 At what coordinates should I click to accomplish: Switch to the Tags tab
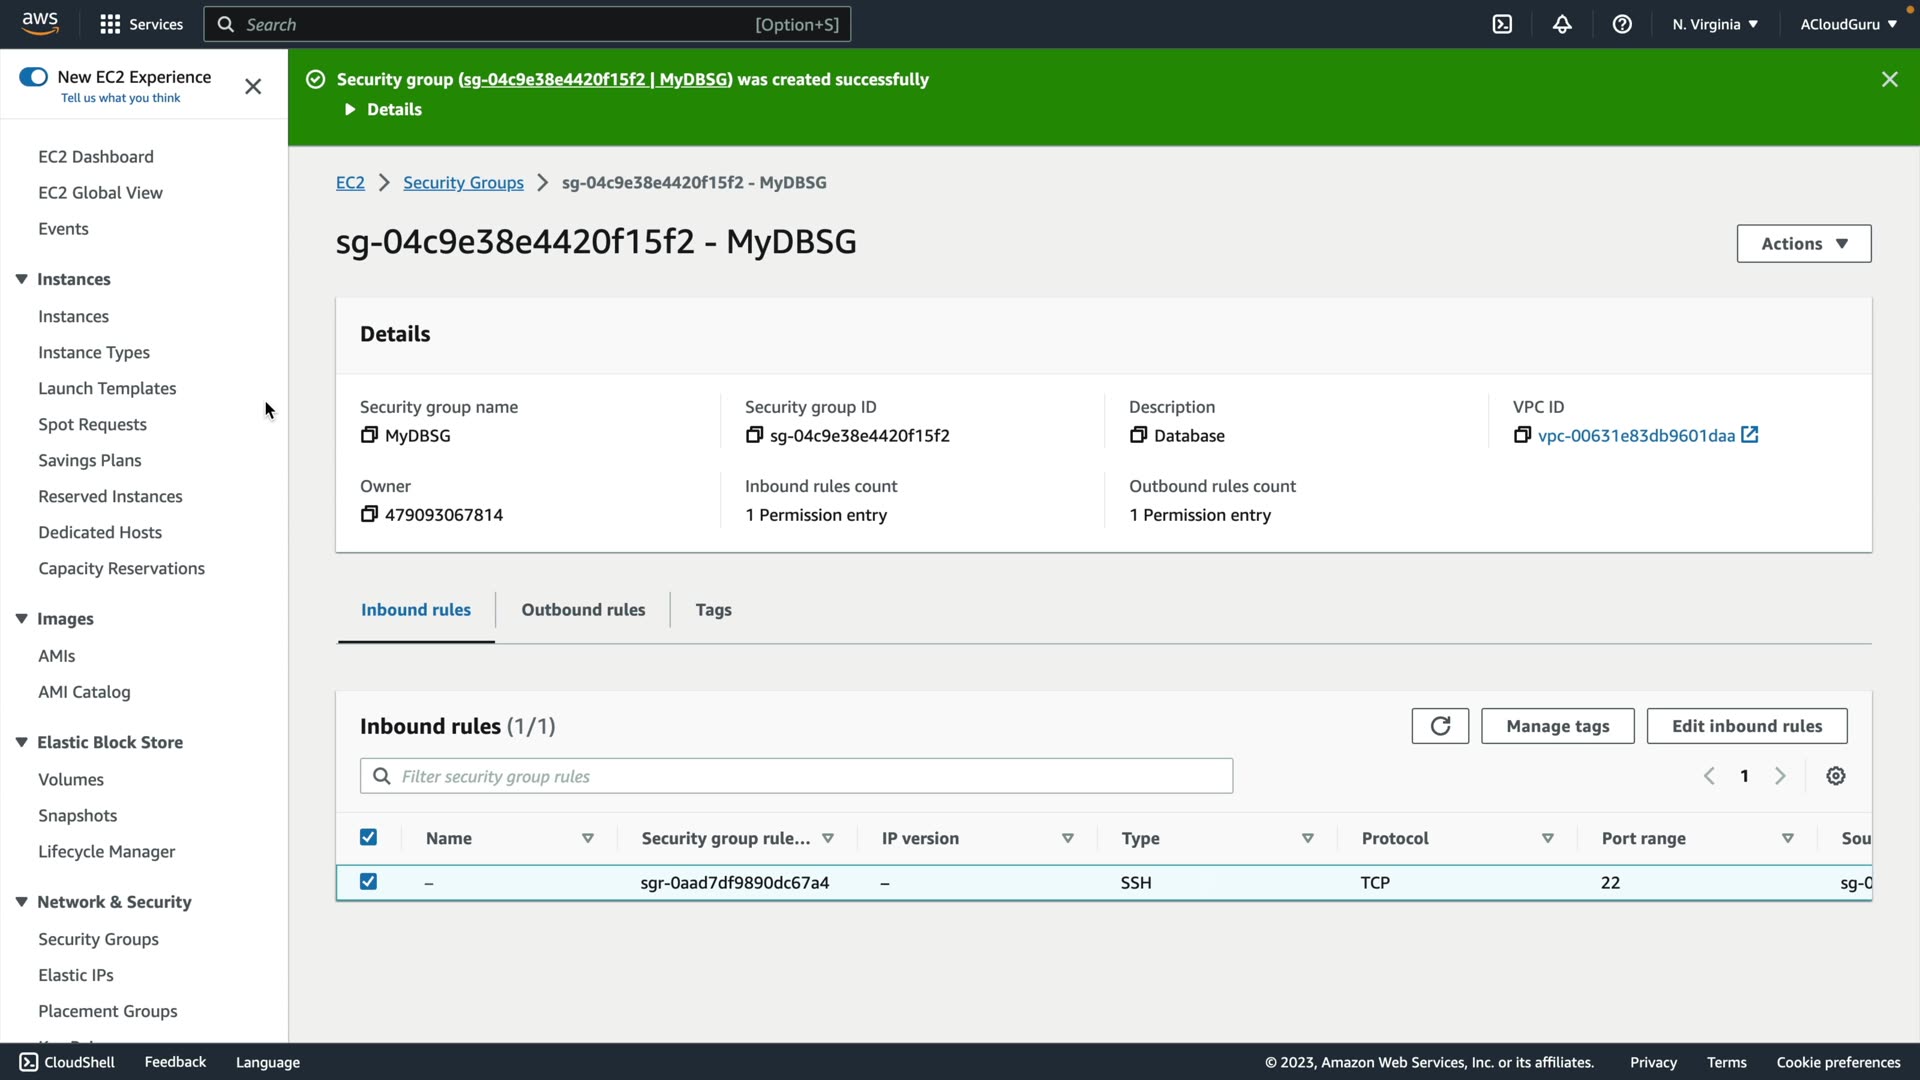point(713,610)
